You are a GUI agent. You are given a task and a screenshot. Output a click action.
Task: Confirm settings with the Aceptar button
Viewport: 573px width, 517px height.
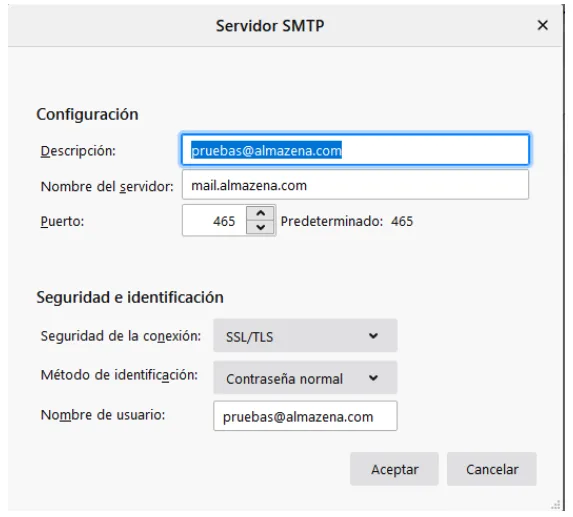[x=394, y=469]
